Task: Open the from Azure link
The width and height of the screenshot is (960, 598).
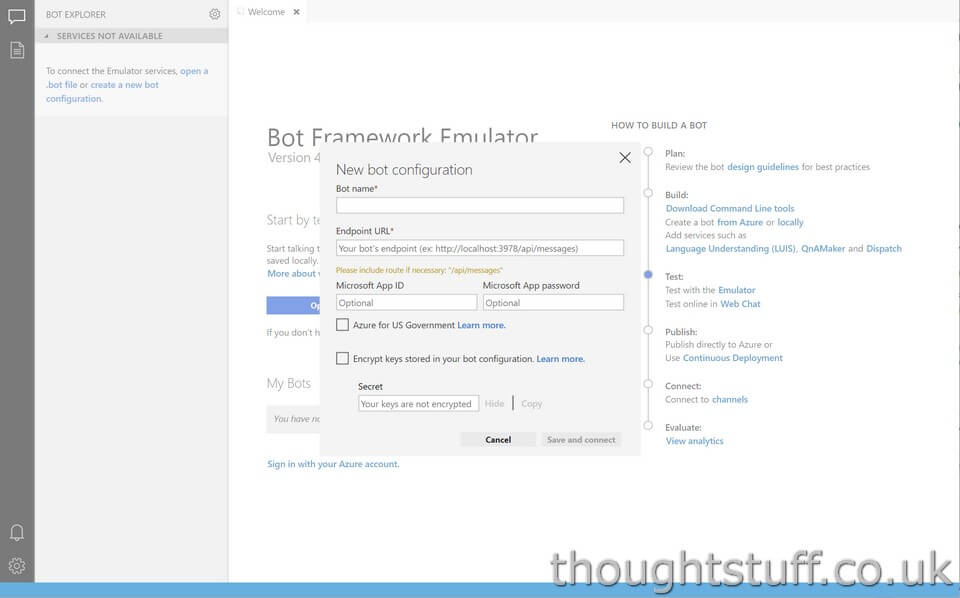Action: tap(740, 222)
